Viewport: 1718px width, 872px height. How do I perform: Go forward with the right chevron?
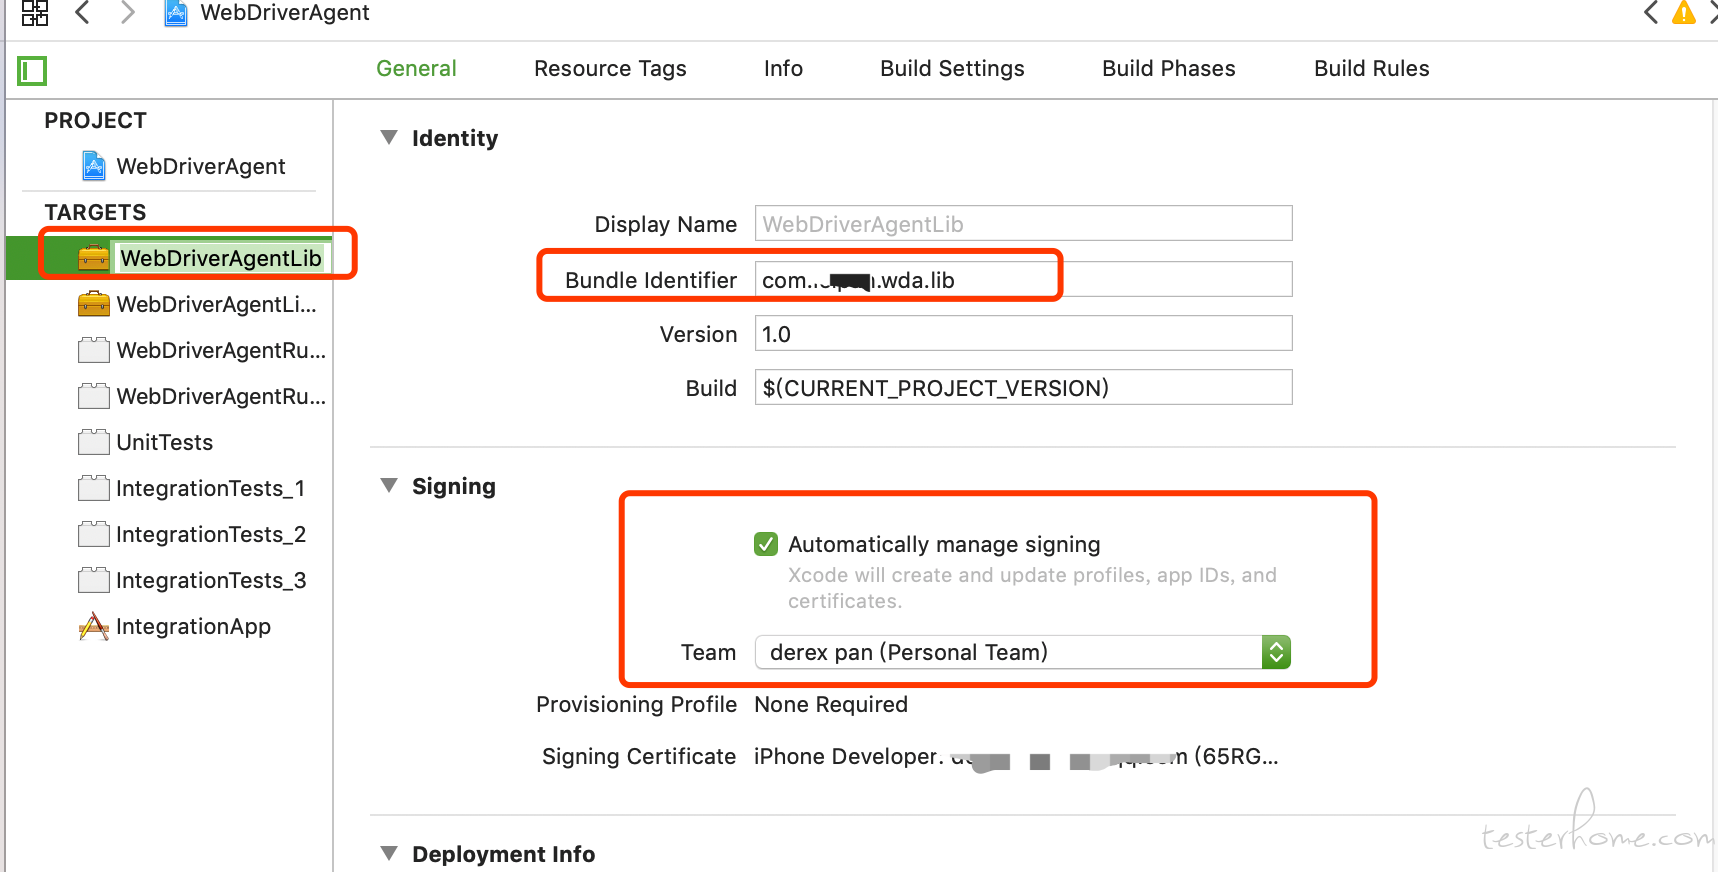tap(127, 12)
